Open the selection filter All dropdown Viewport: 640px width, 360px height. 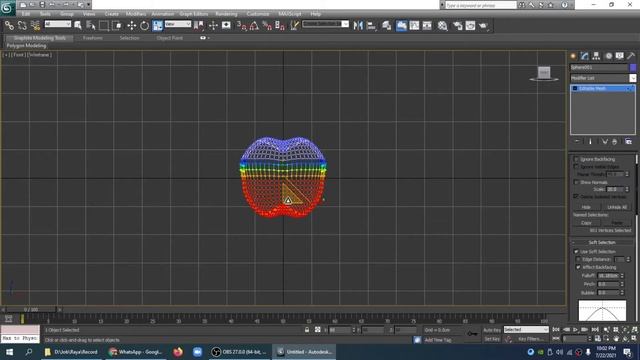[58, 24]
